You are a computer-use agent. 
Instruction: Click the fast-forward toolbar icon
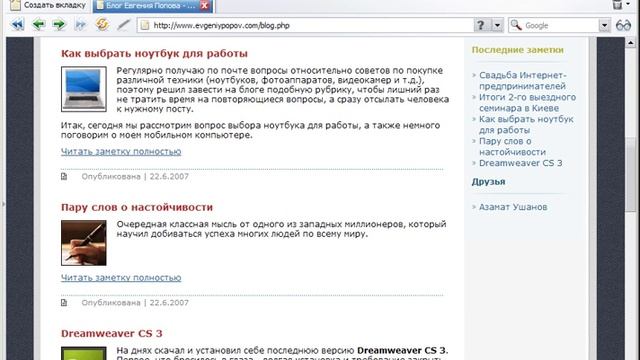(x=81, y=25)
